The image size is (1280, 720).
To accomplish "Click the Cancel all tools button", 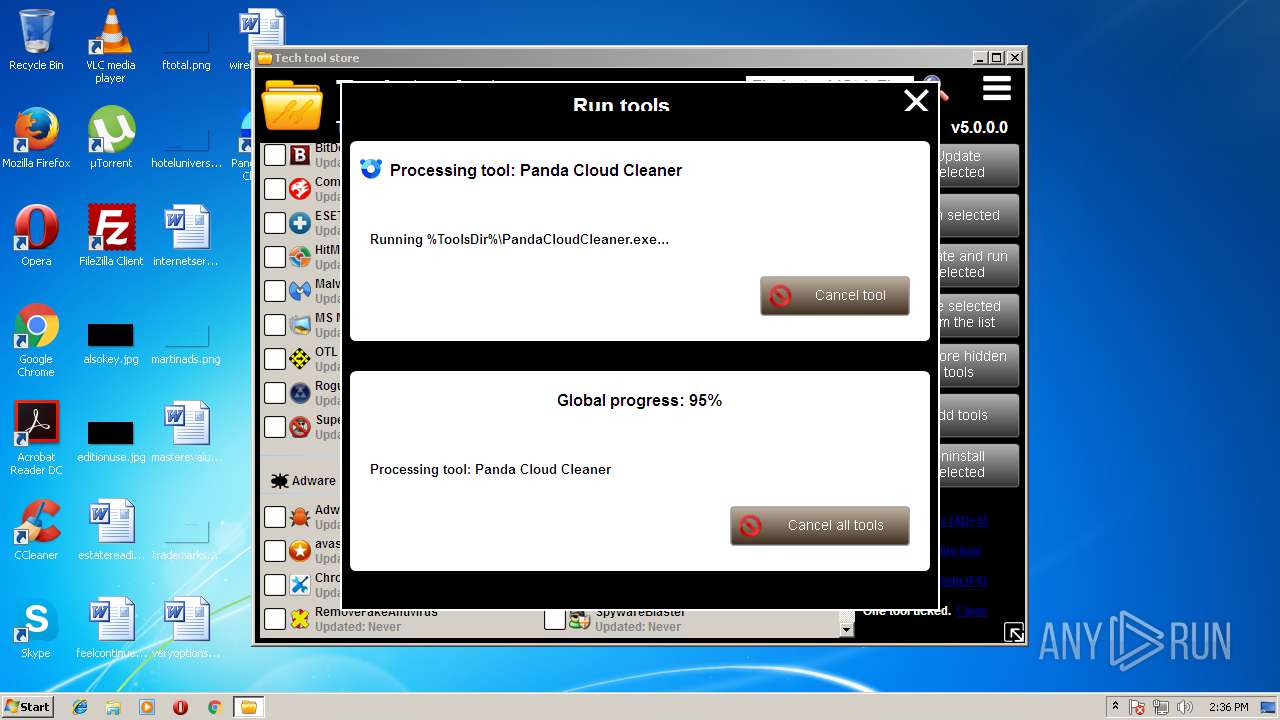I will (x=820, y=526).
